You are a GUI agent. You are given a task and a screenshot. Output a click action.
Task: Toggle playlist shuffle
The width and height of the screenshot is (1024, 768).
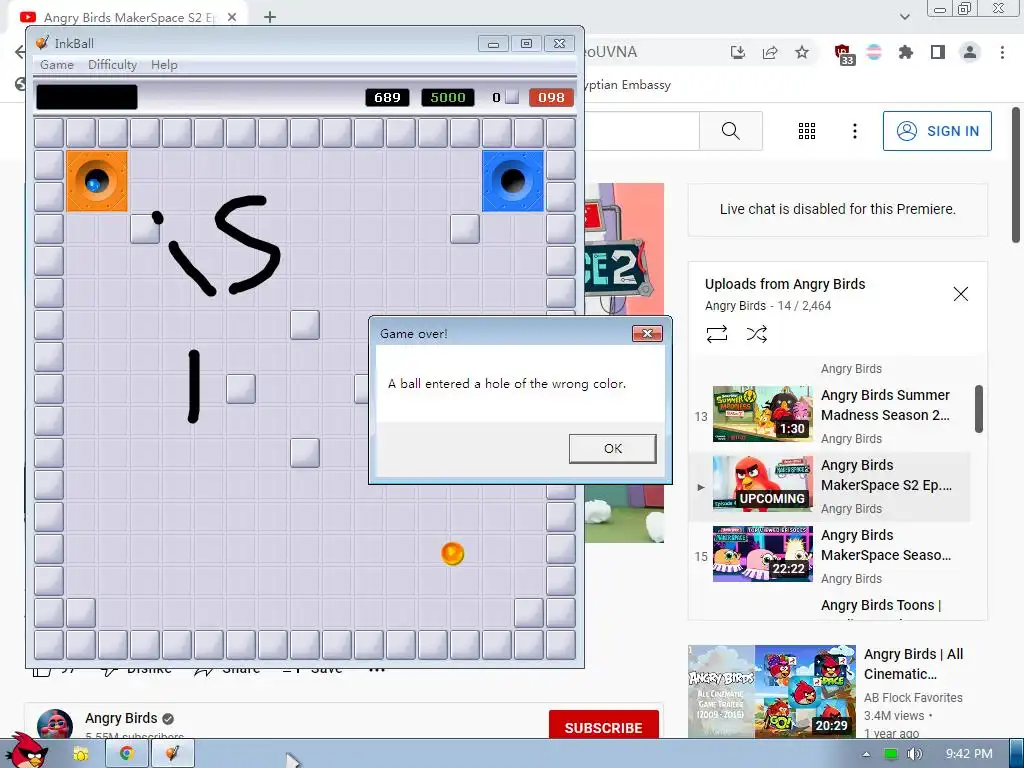click(756, 334)
